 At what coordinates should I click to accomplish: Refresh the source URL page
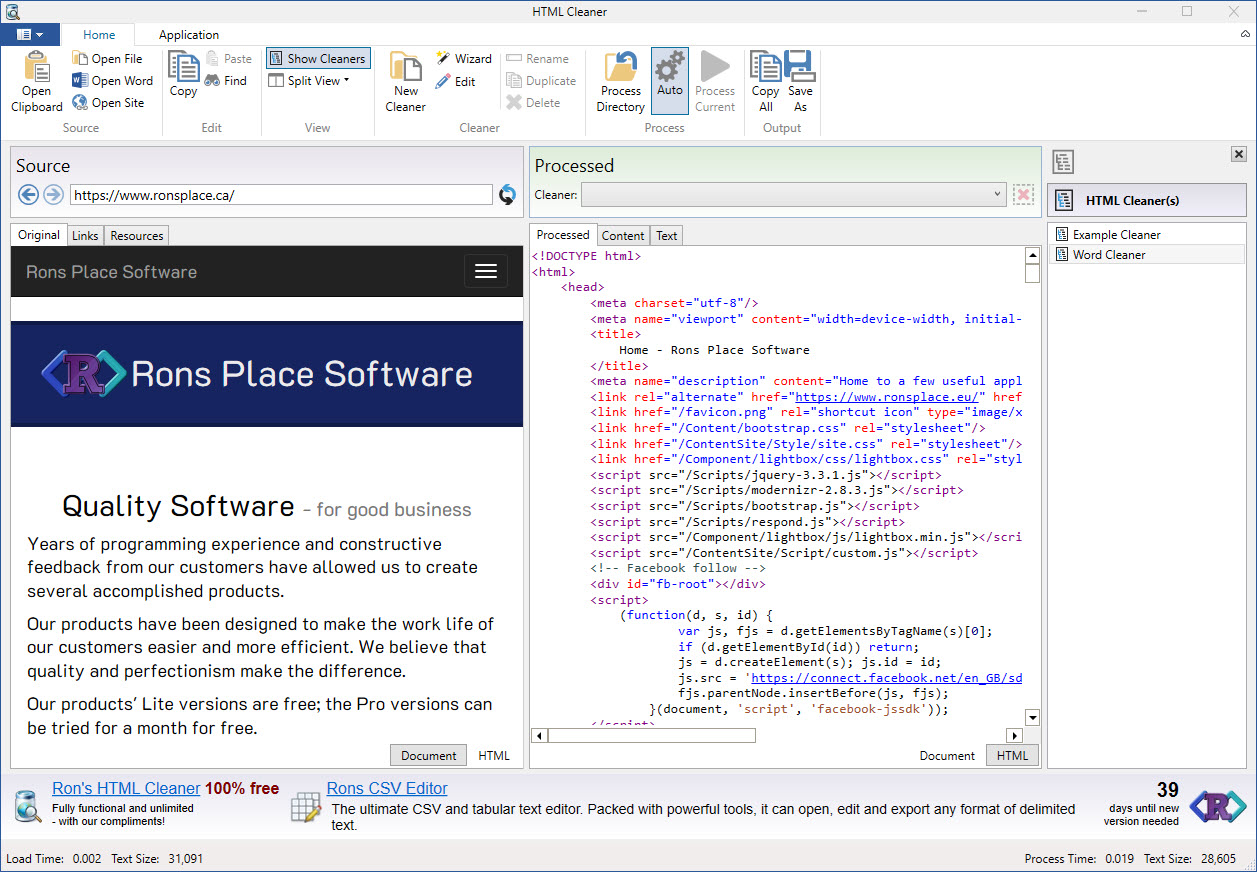(x=508, y=195)
